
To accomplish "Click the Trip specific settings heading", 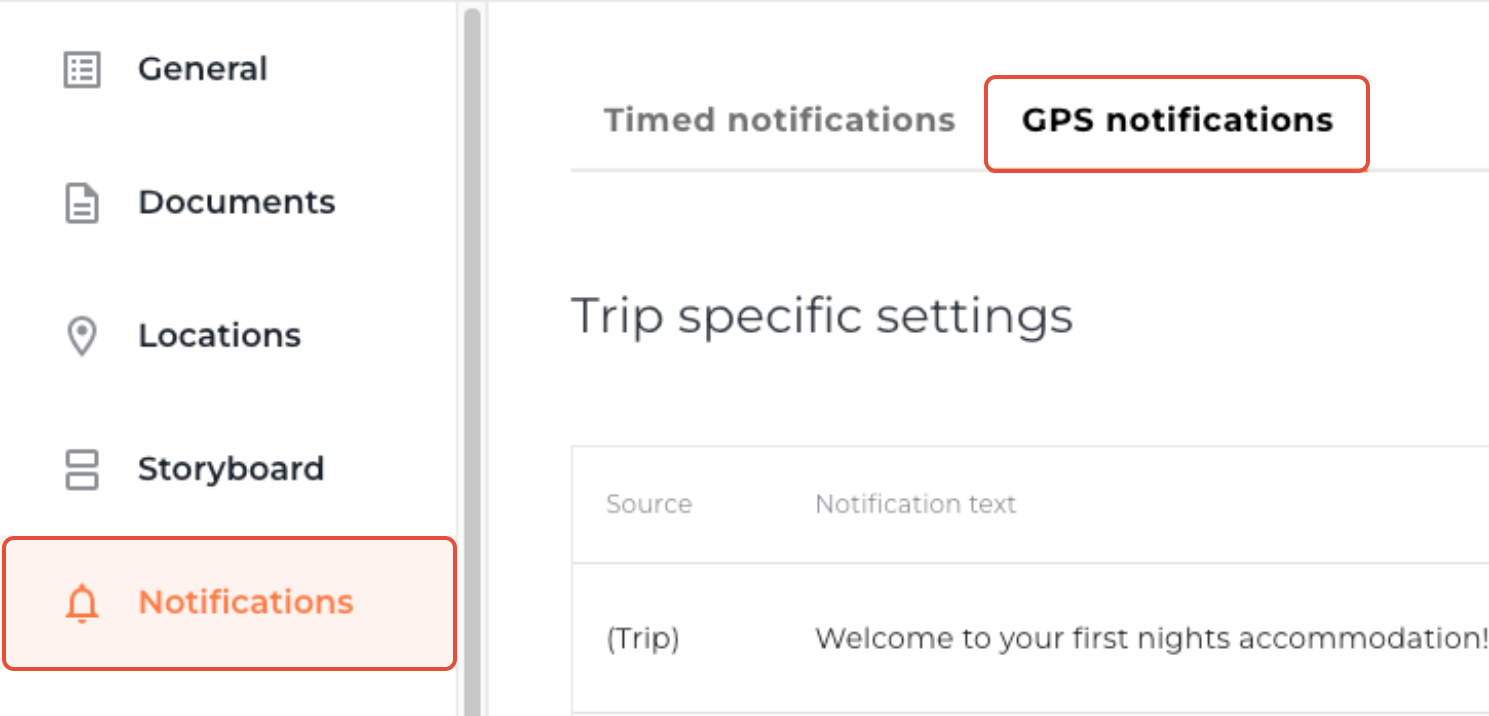I will pyautogui.click(x=822, y=315).
